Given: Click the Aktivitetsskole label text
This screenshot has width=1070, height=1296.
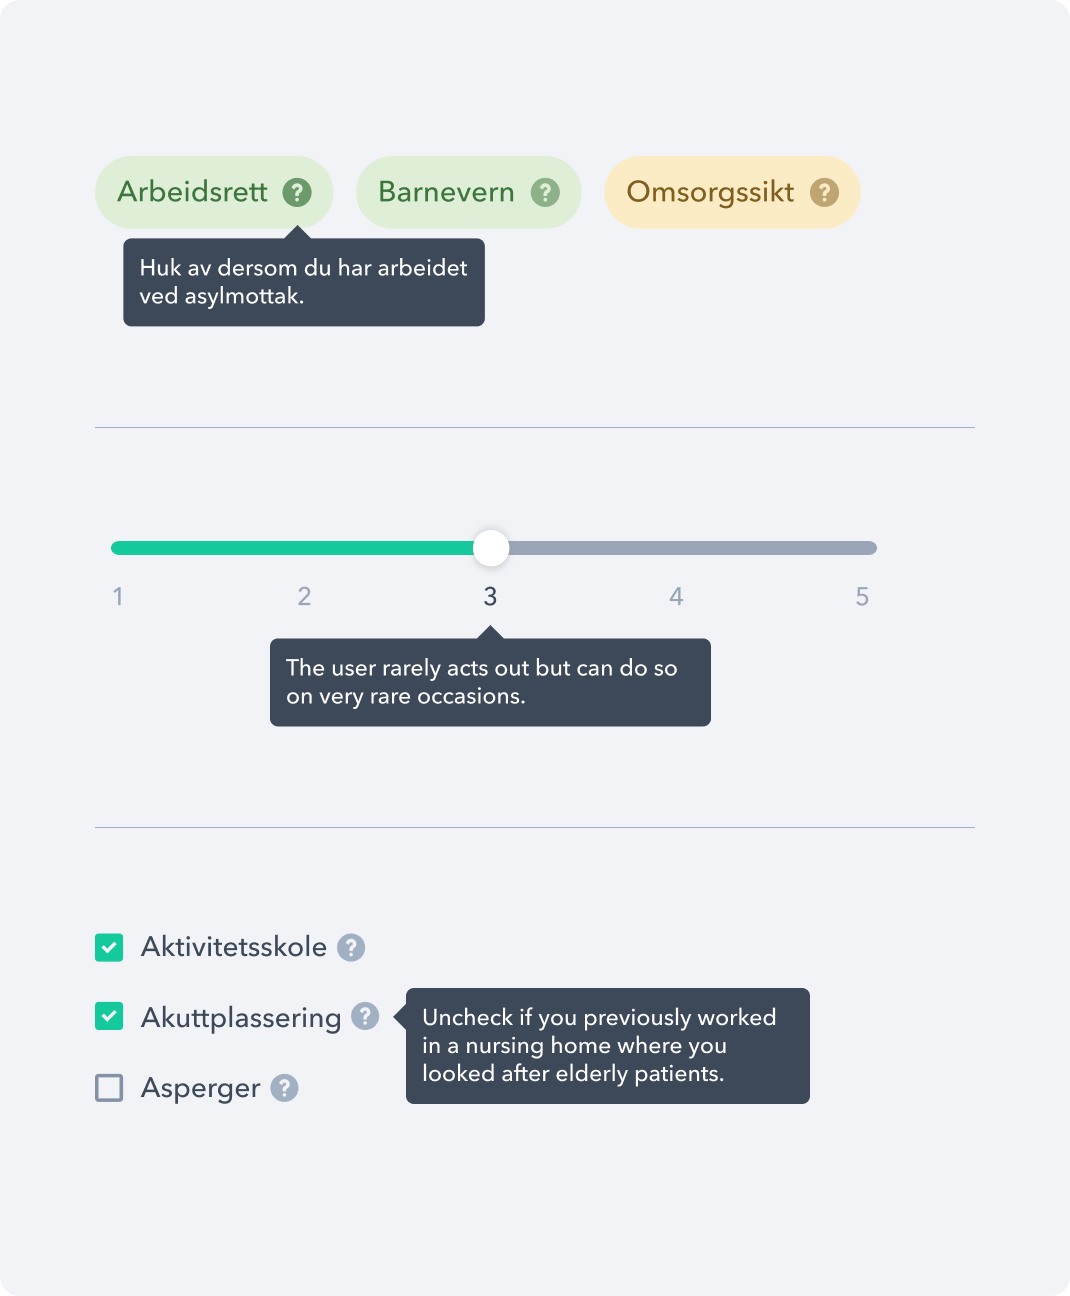Looking at the screenshot, I should [234, 947].
